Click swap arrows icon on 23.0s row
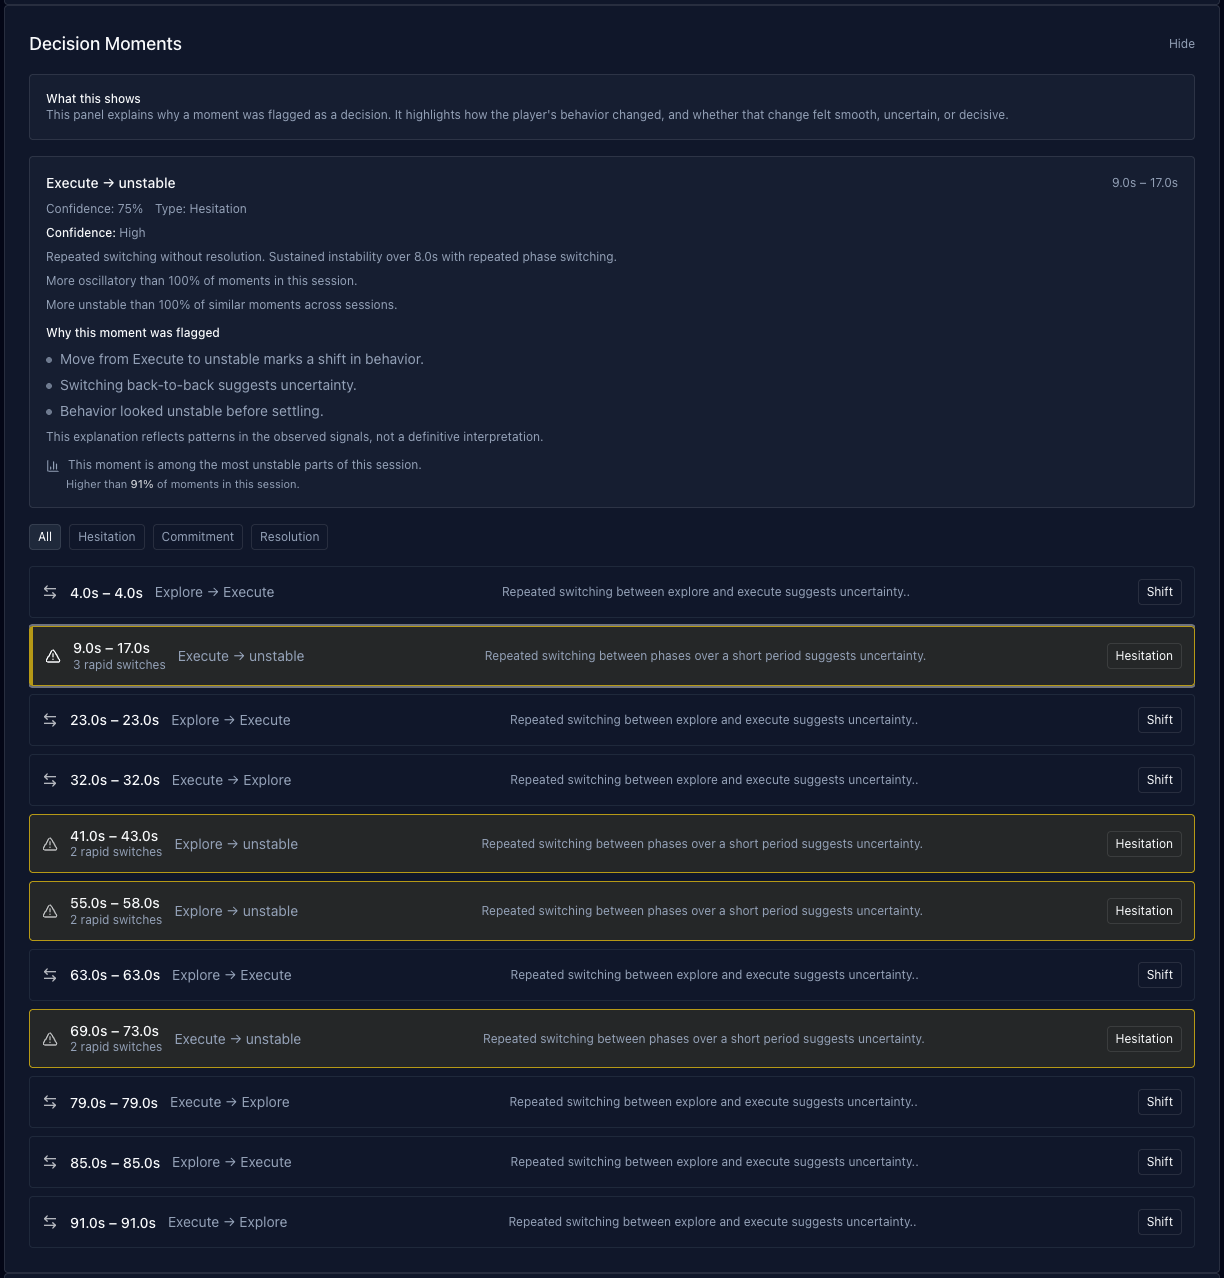Image resolution: width=1224 pixels, height=1278 pixels. (50, 720)
